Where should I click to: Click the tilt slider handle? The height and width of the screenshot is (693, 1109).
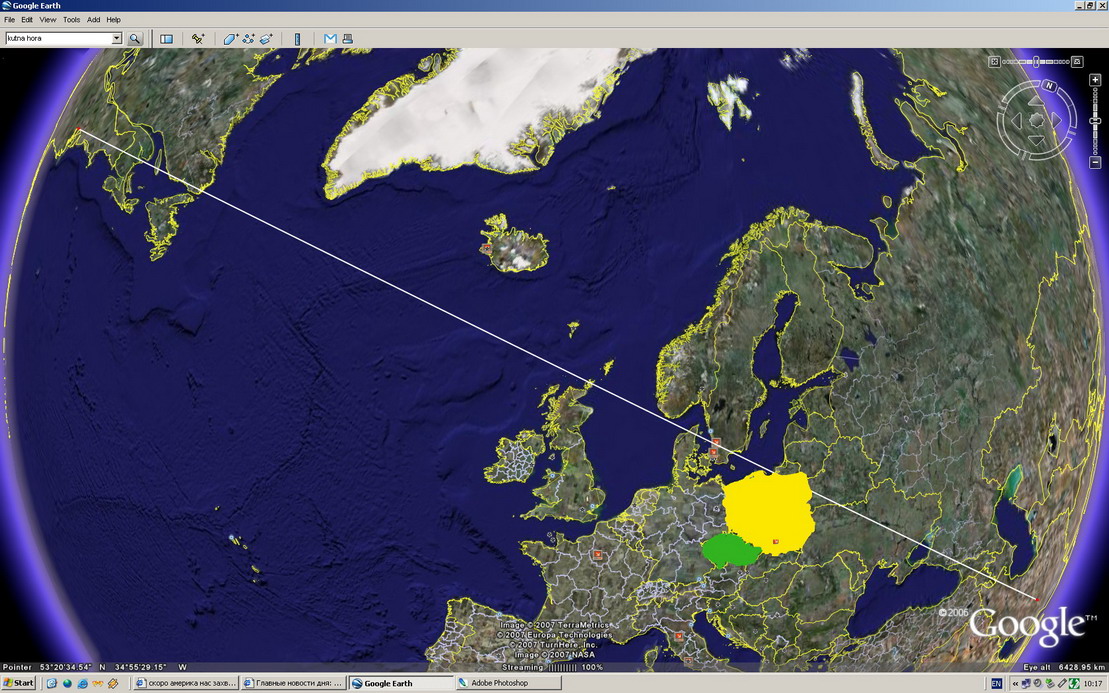1036,62
